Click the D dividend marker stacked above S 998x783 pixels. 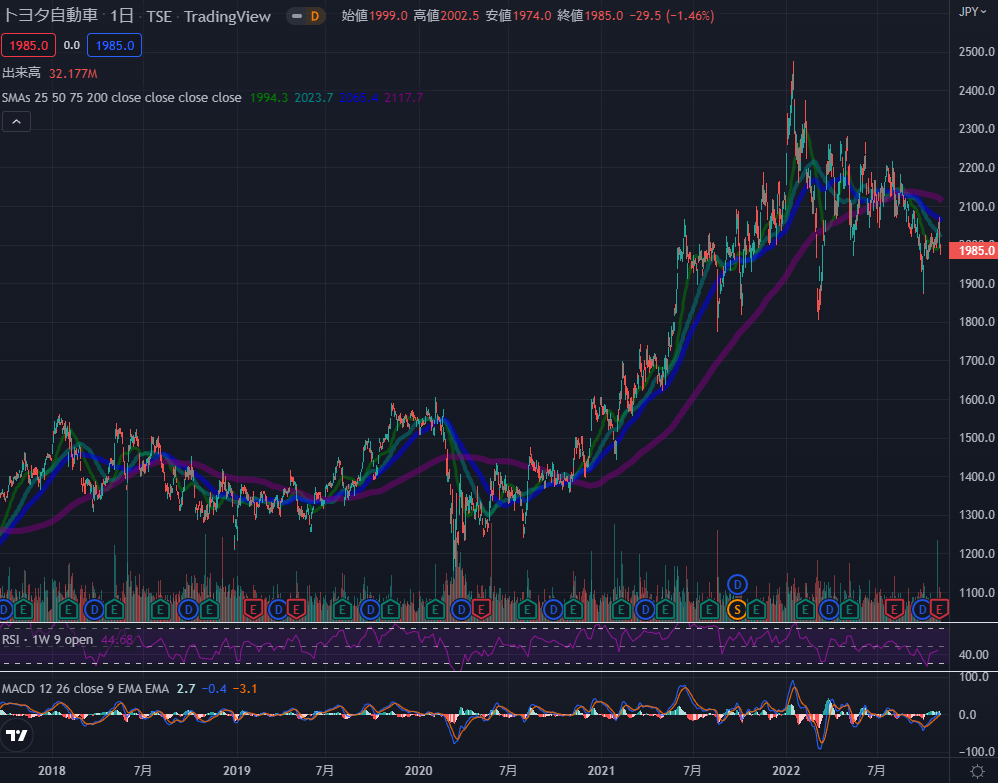pos(737,584)
